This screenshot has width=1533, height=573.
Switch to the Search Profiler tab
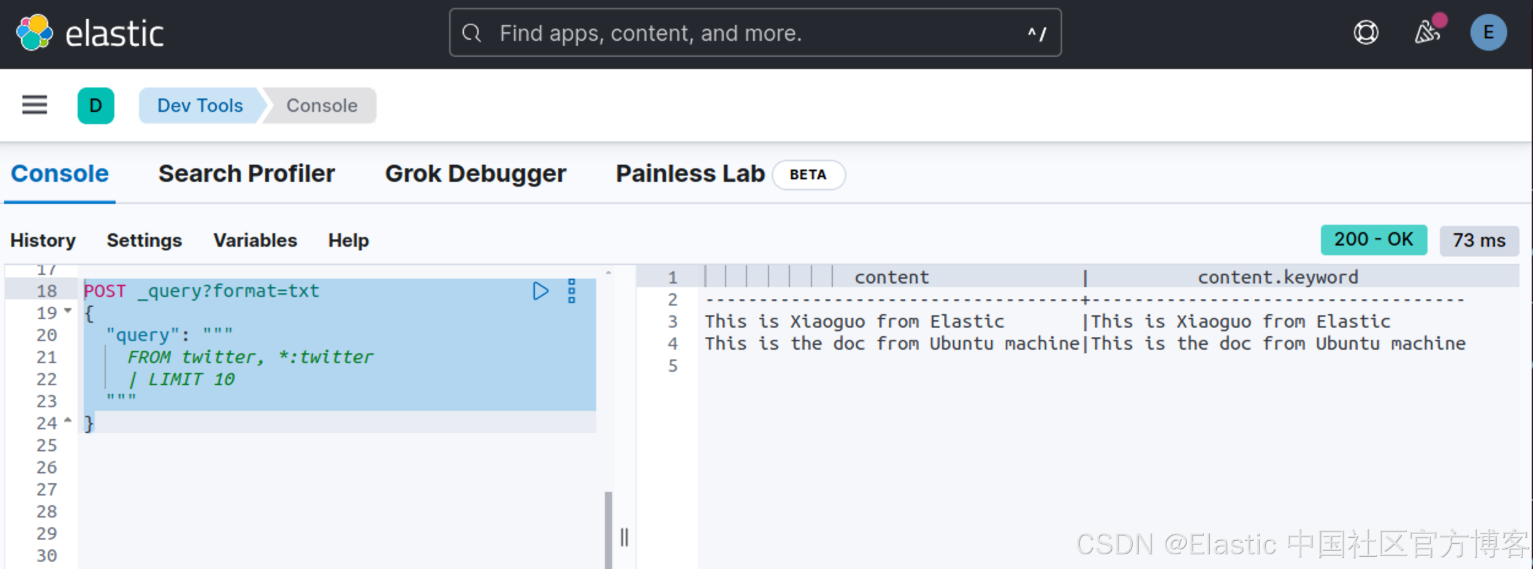click(246, 174)
